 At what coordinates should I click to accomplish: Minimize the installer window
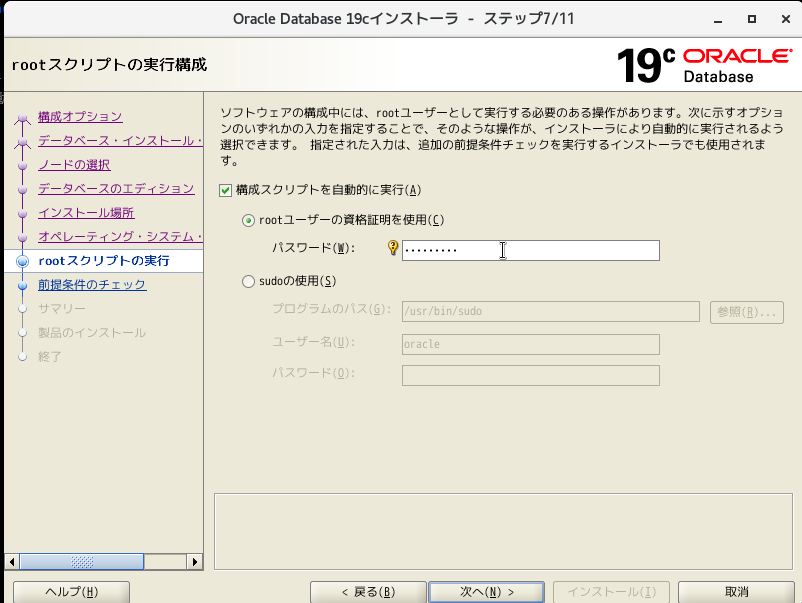click(718, 19)
